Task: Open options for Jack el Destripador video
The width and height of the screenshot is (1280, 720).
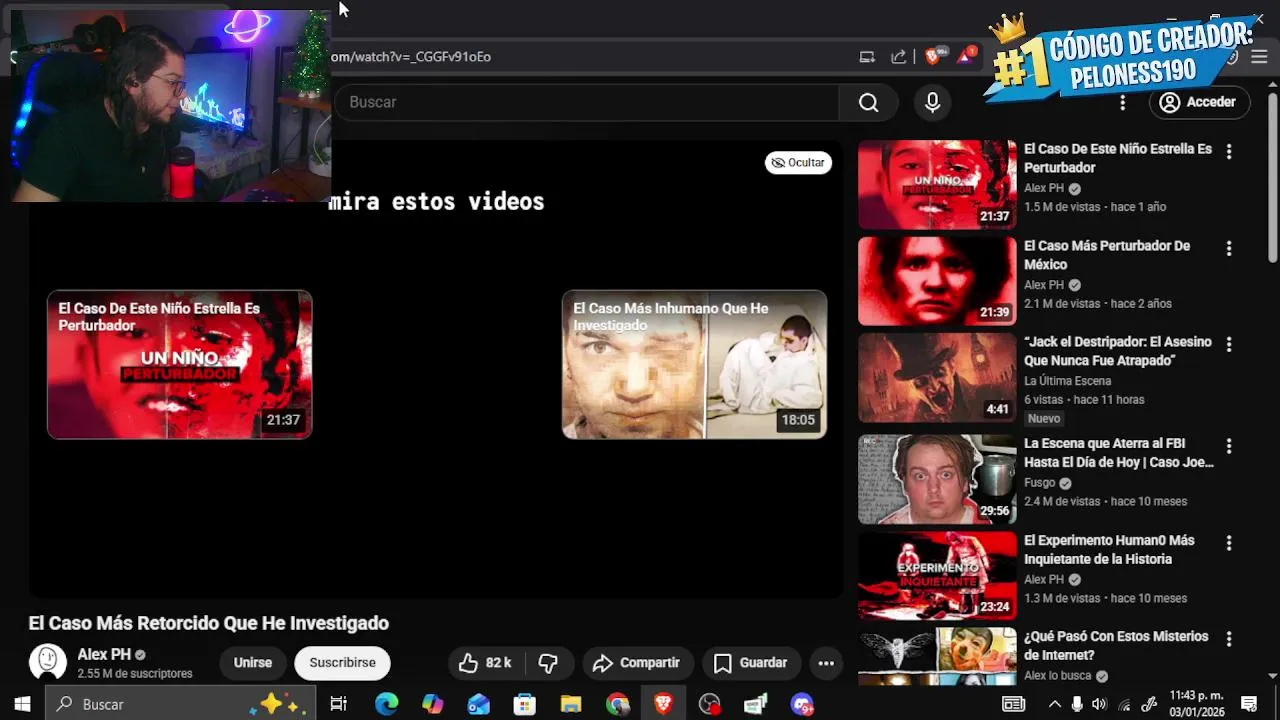Action: click(x=1229, y=344)
